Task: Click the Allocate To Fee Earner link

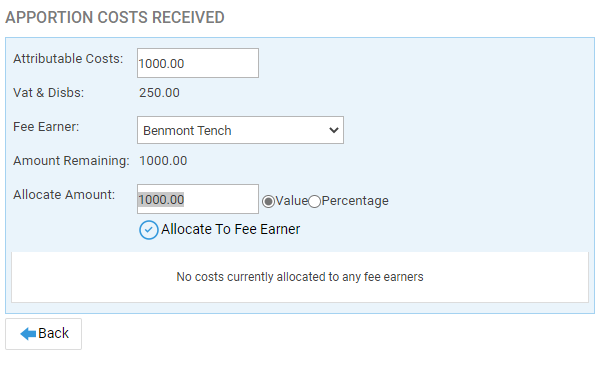Action: point(230,229)
